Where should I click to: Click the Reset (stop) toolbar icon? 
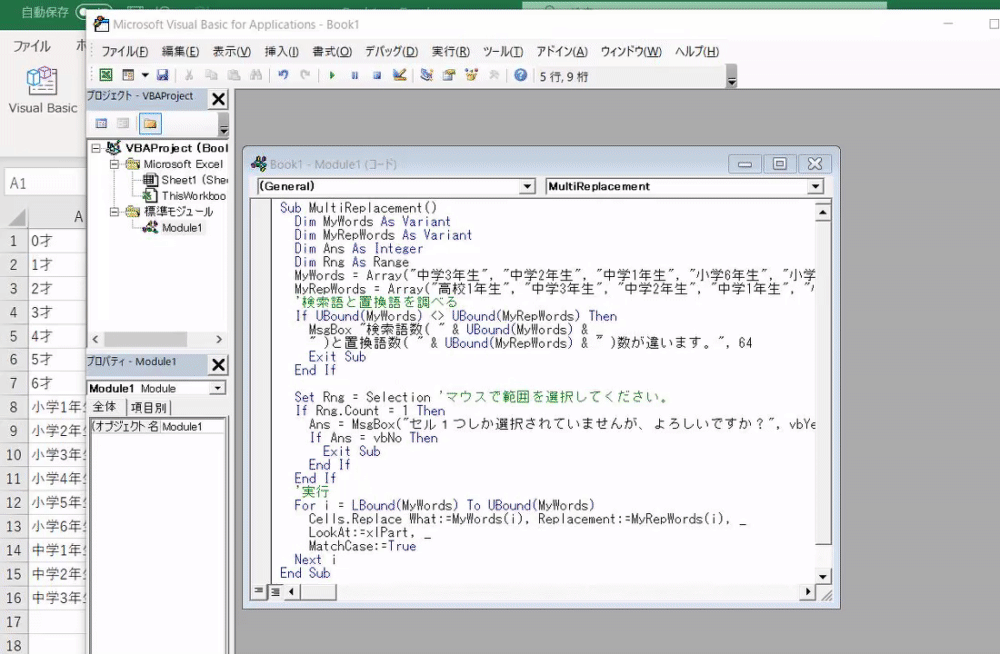point(377,75)
